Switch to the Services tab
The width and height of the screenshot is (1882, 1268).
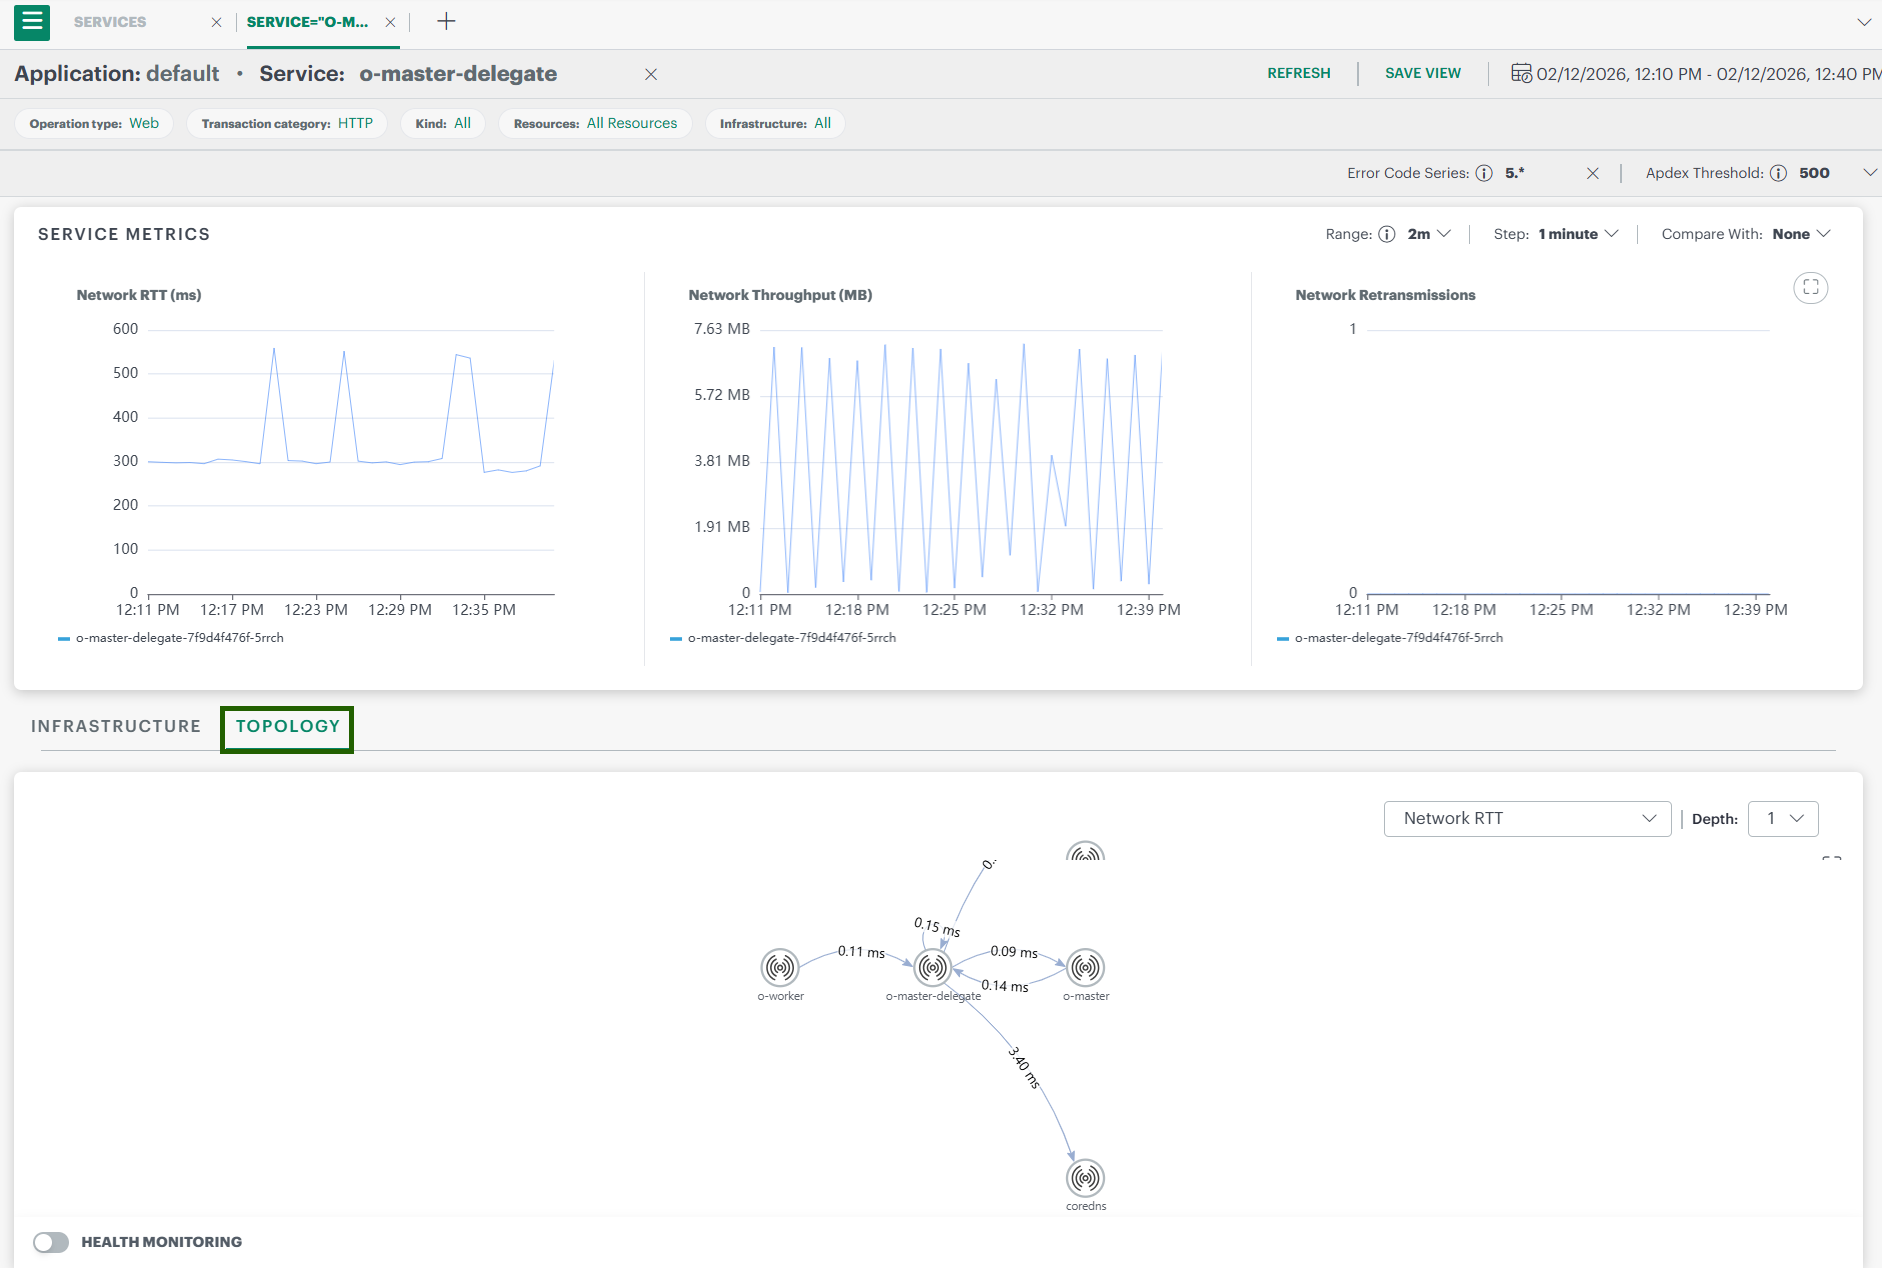[110, 22]
